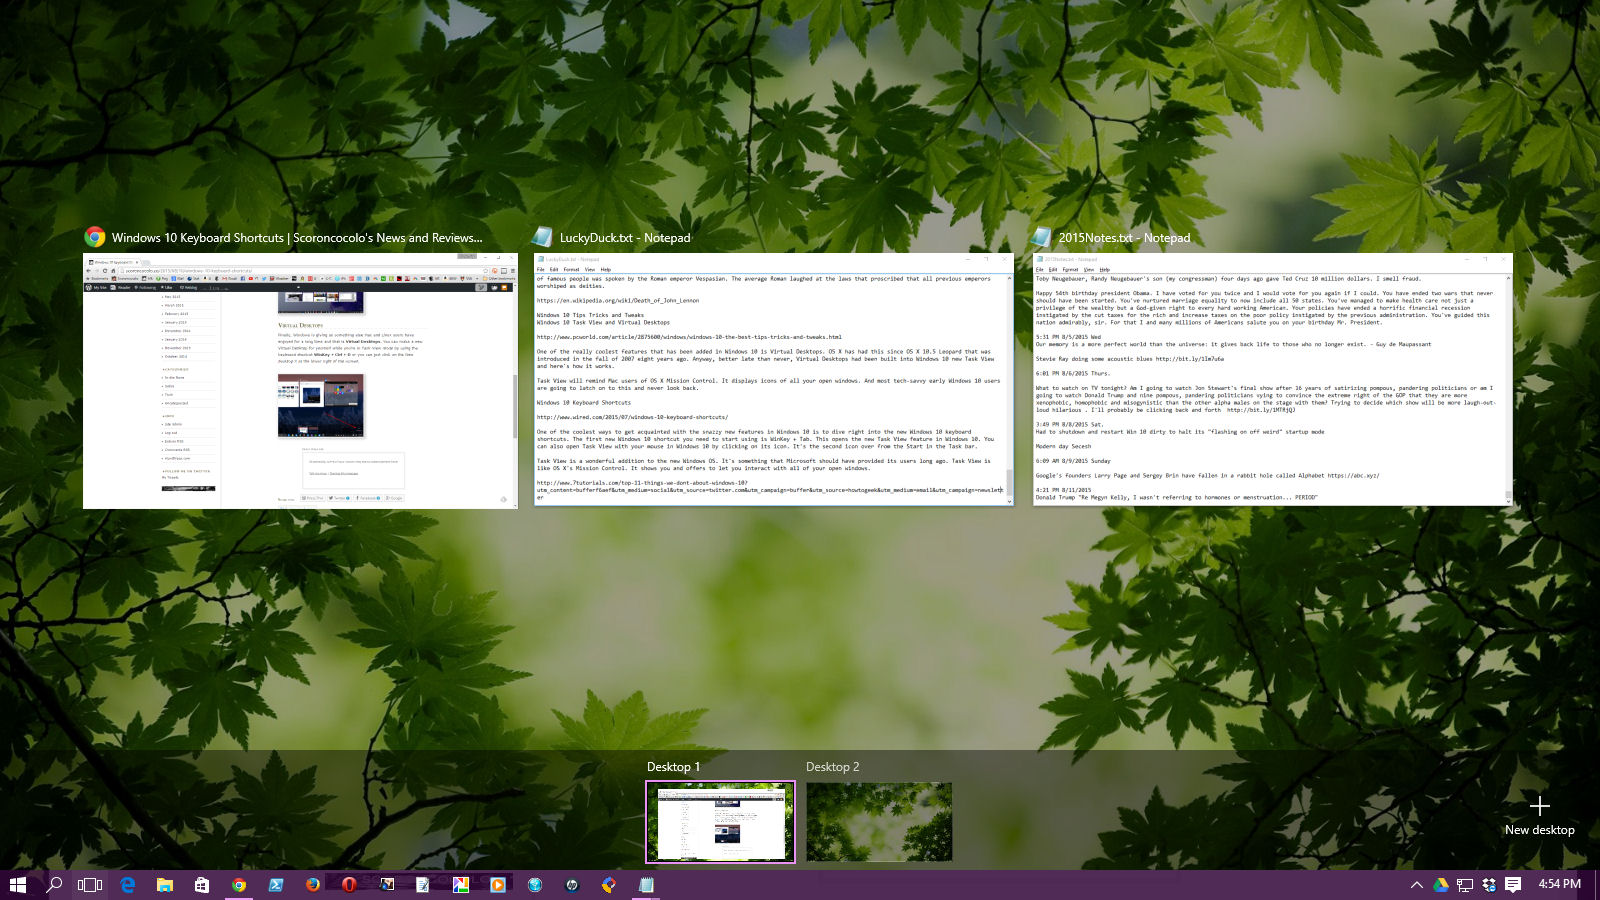
Task: Open the Windows Start menu
Action: point(17,884)
